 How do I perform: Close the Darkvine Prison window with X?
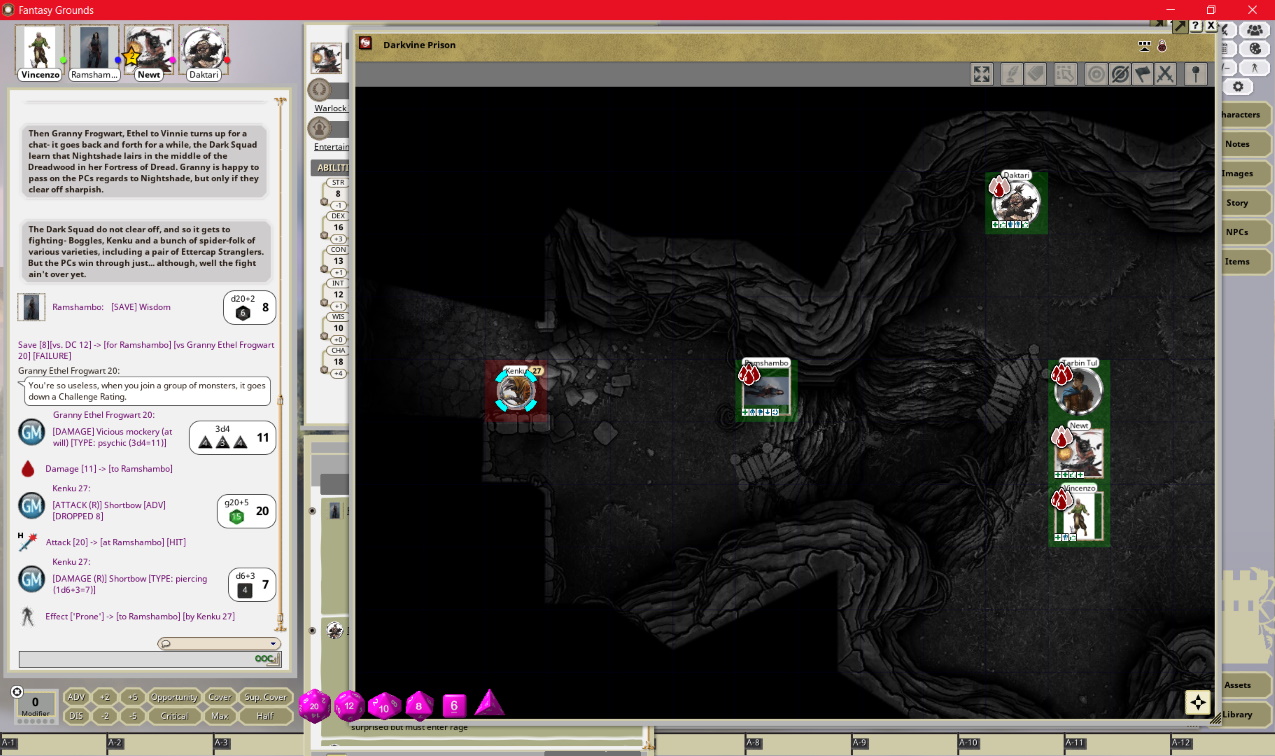(x=1211, y=26)
